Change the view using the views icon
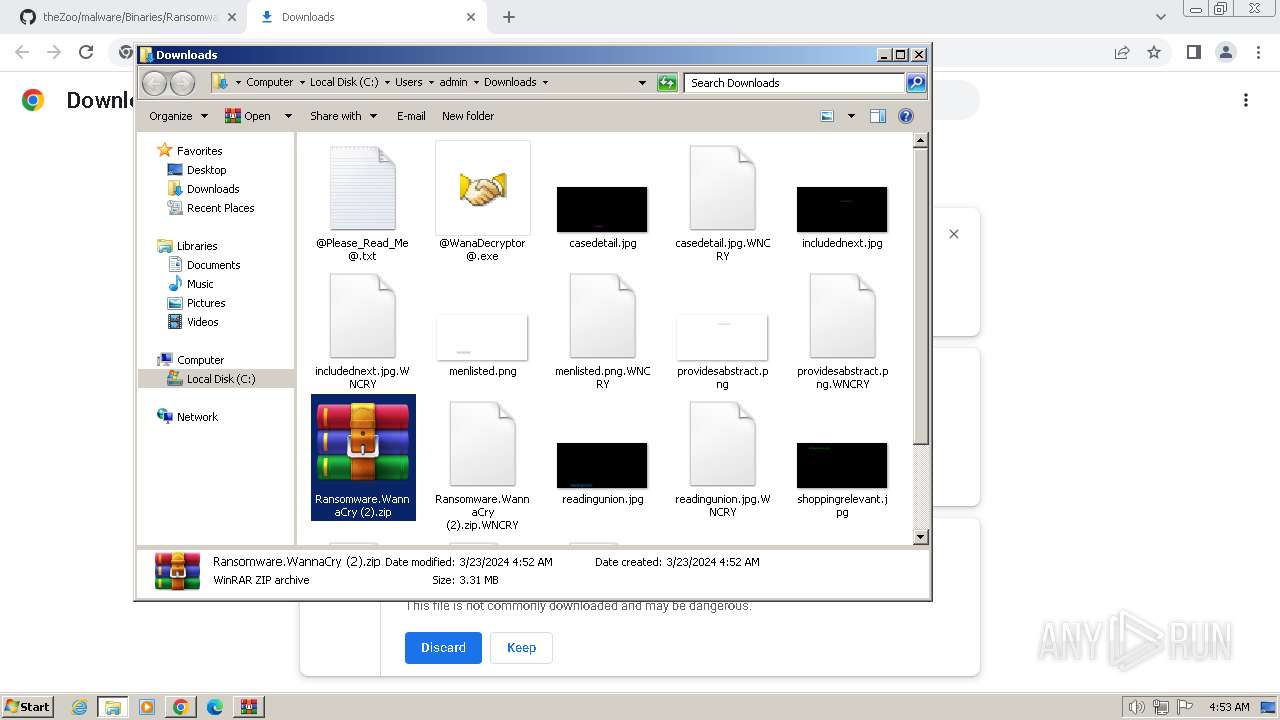Screen dimensions: 1280x720 tap(827, 116)
